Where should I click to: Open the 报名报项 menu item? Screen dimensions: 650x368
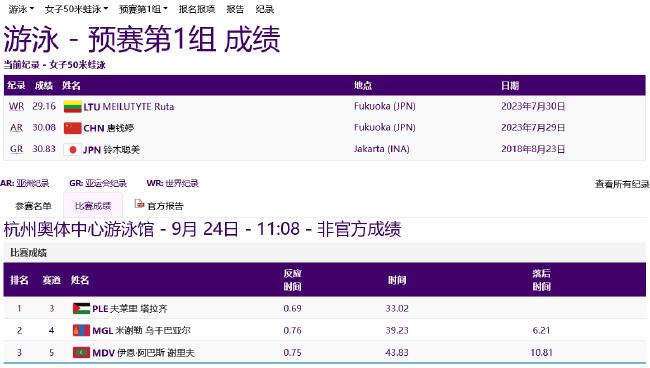point(197,9)
